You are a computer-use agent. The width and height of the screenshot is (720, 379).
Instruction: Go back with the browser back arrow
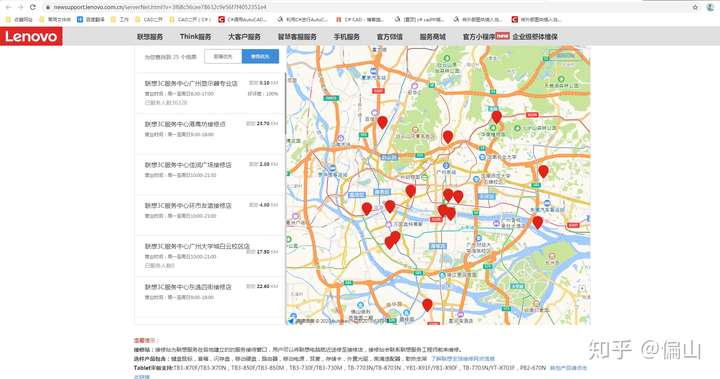coord(8,7)
